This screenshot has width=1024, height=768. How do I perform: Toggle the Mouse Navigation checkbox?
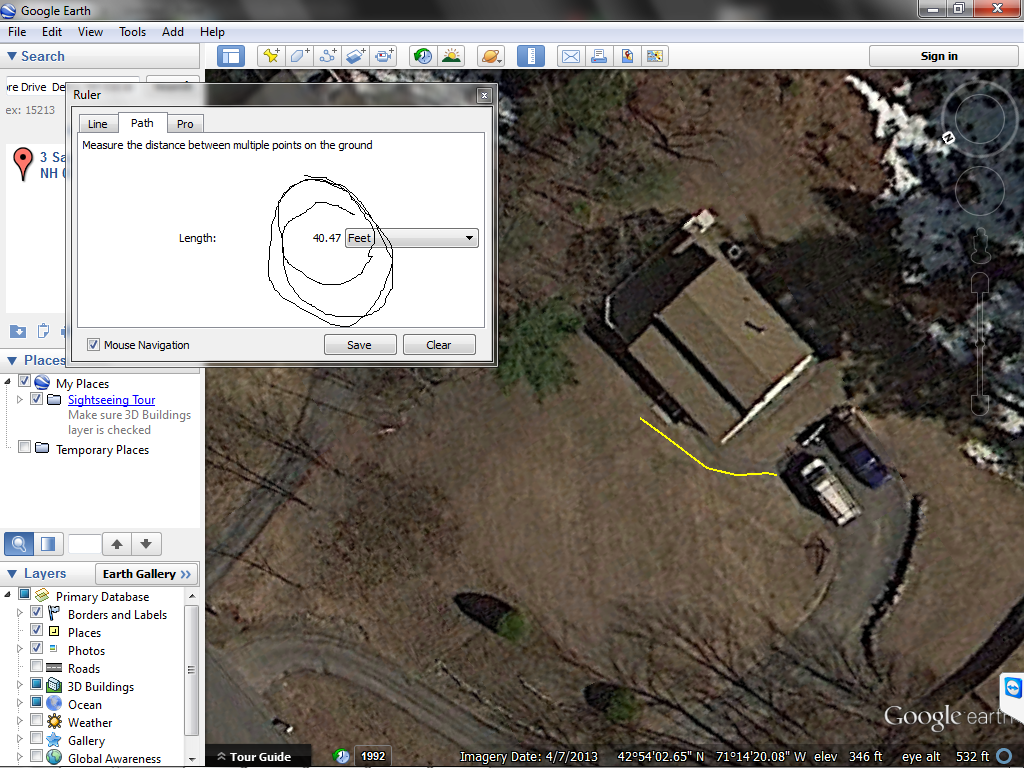pyautogui.click(x=93, y=345)
